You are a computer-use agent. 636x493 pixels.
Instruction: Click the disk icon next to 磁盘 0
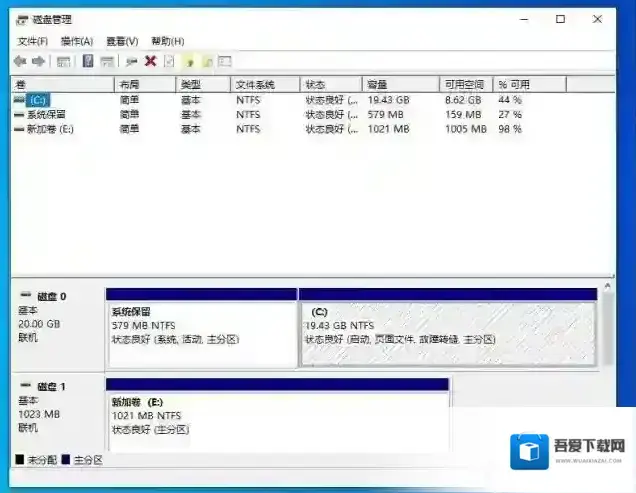tap(26, 295)
